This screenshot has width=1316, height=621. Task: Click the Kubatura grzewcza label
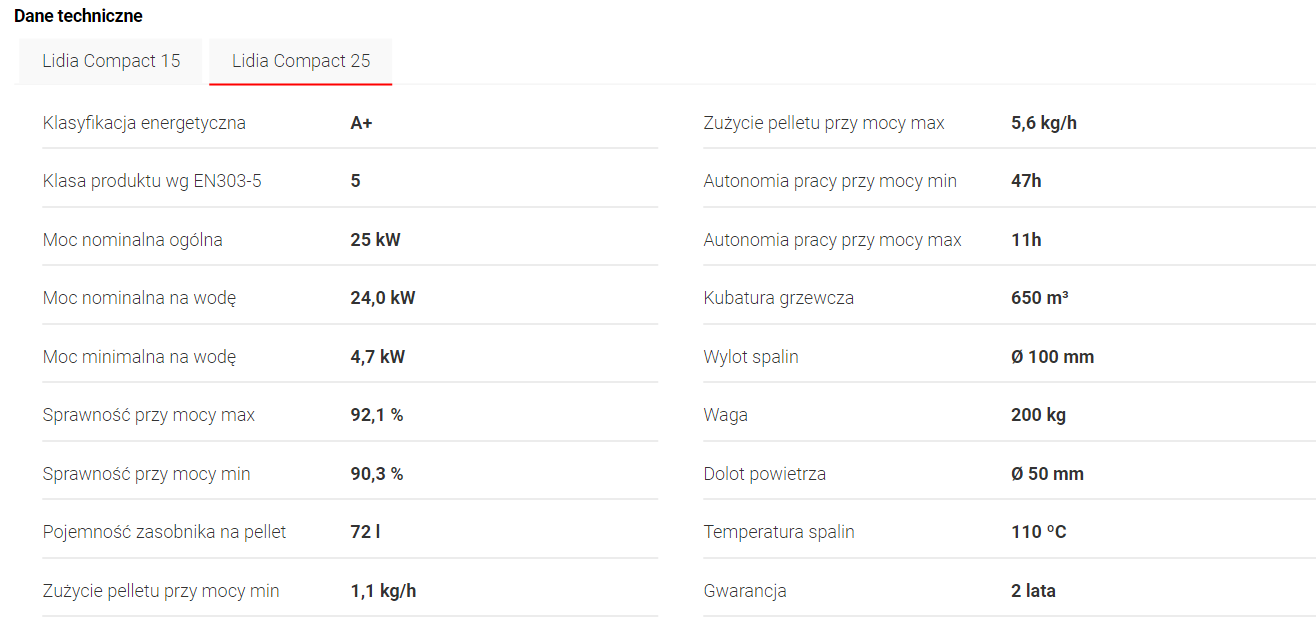[x=779, y=298]
